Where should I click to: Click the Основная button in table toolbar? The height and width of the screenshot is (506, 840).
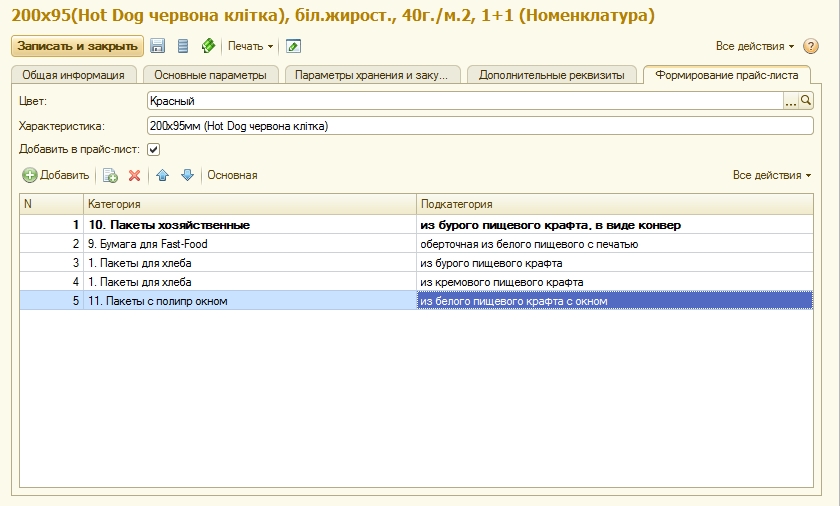[x=232, y=175]
